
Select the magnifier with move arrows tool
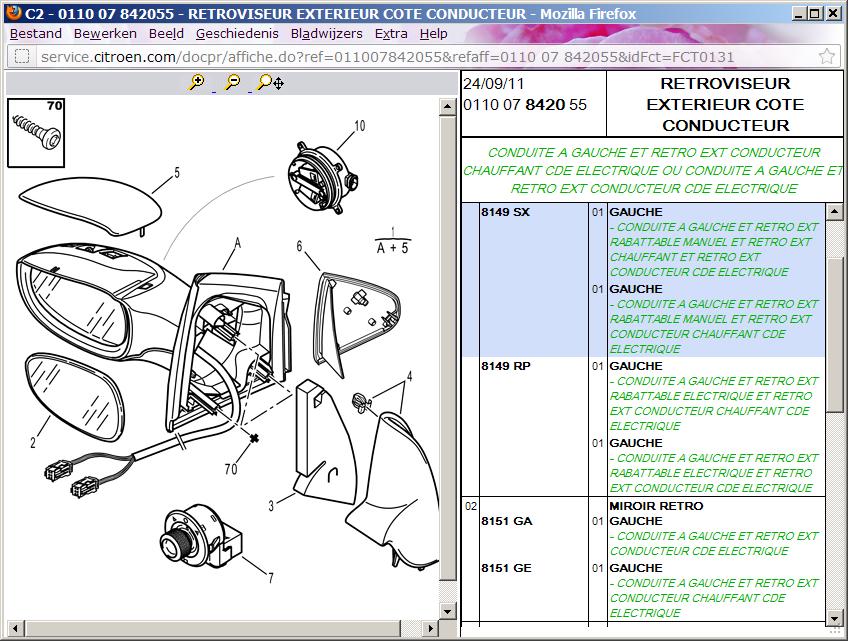[270, 83]
